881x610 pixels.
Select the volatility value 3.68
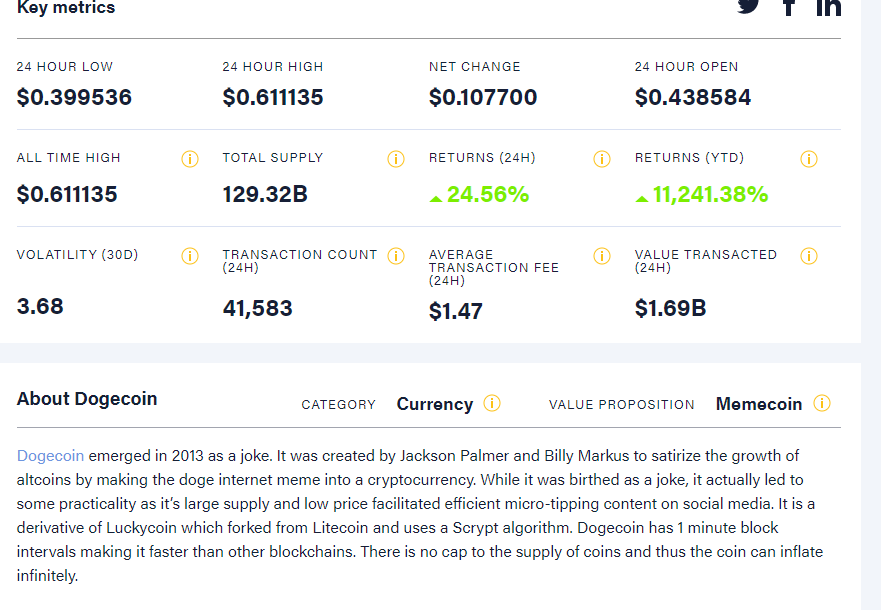(x=40, y=307)
